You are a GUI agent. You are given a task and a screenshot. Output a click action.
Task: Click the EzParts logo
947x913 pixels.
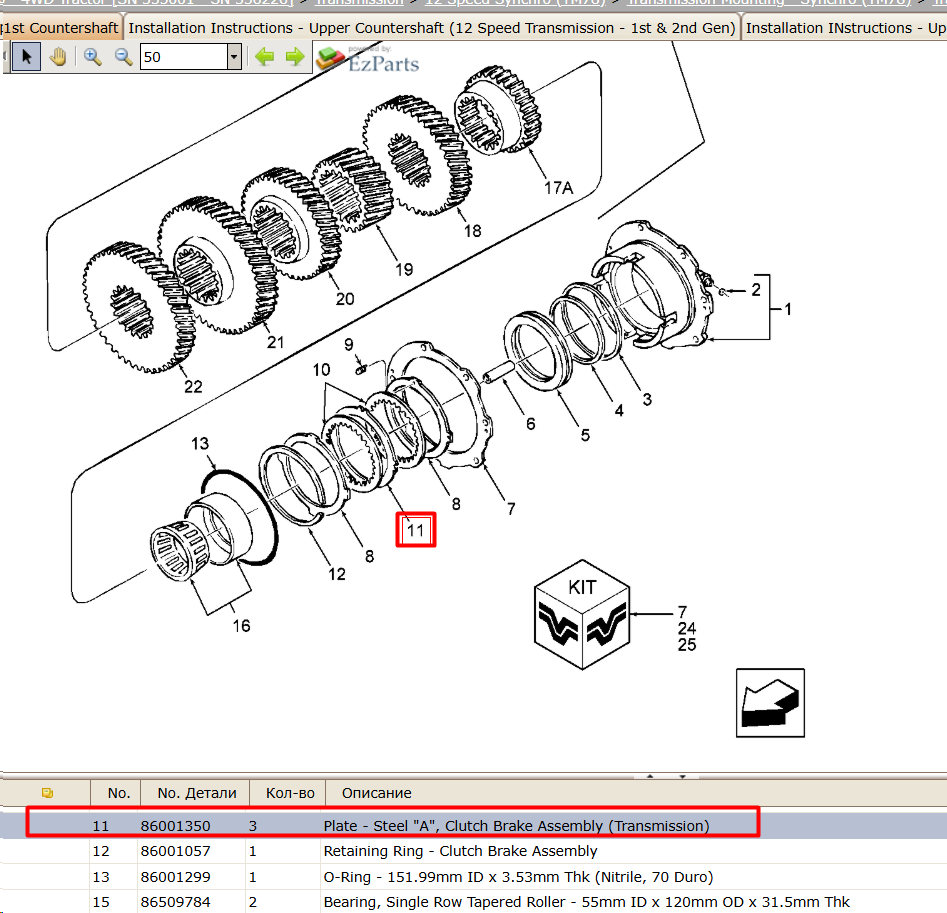[x=368, y=59]
